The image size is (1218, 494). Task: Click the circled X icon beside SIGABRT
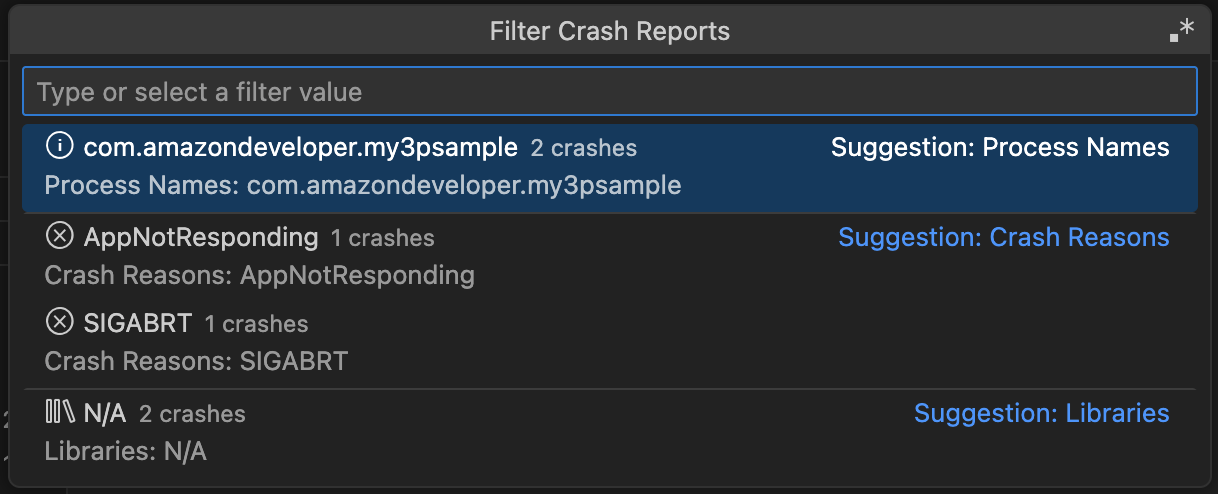[60, 323]
